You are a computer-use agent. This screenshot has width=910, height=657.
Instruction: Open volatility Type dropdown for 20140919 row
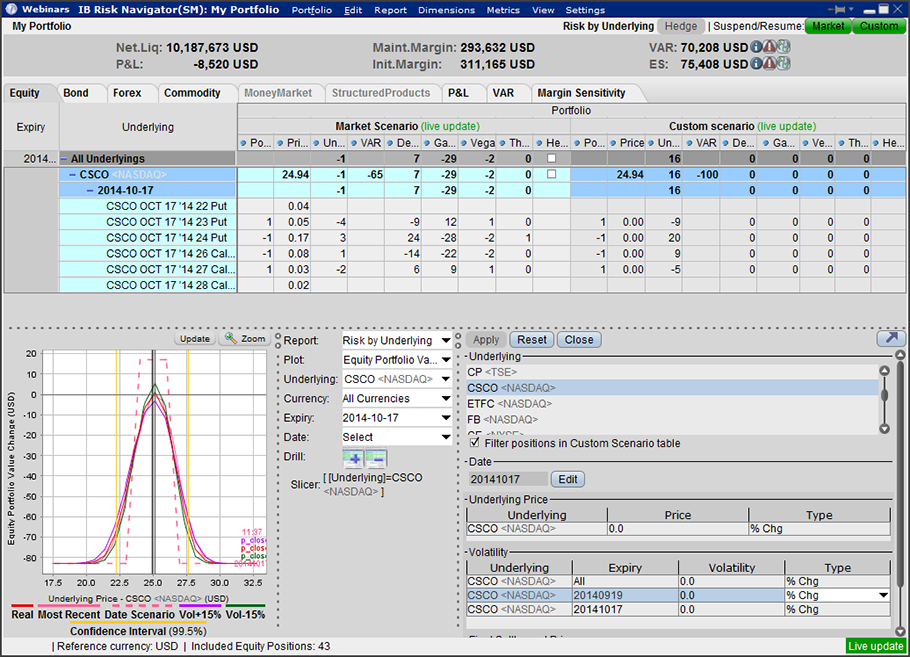[883, 595]
